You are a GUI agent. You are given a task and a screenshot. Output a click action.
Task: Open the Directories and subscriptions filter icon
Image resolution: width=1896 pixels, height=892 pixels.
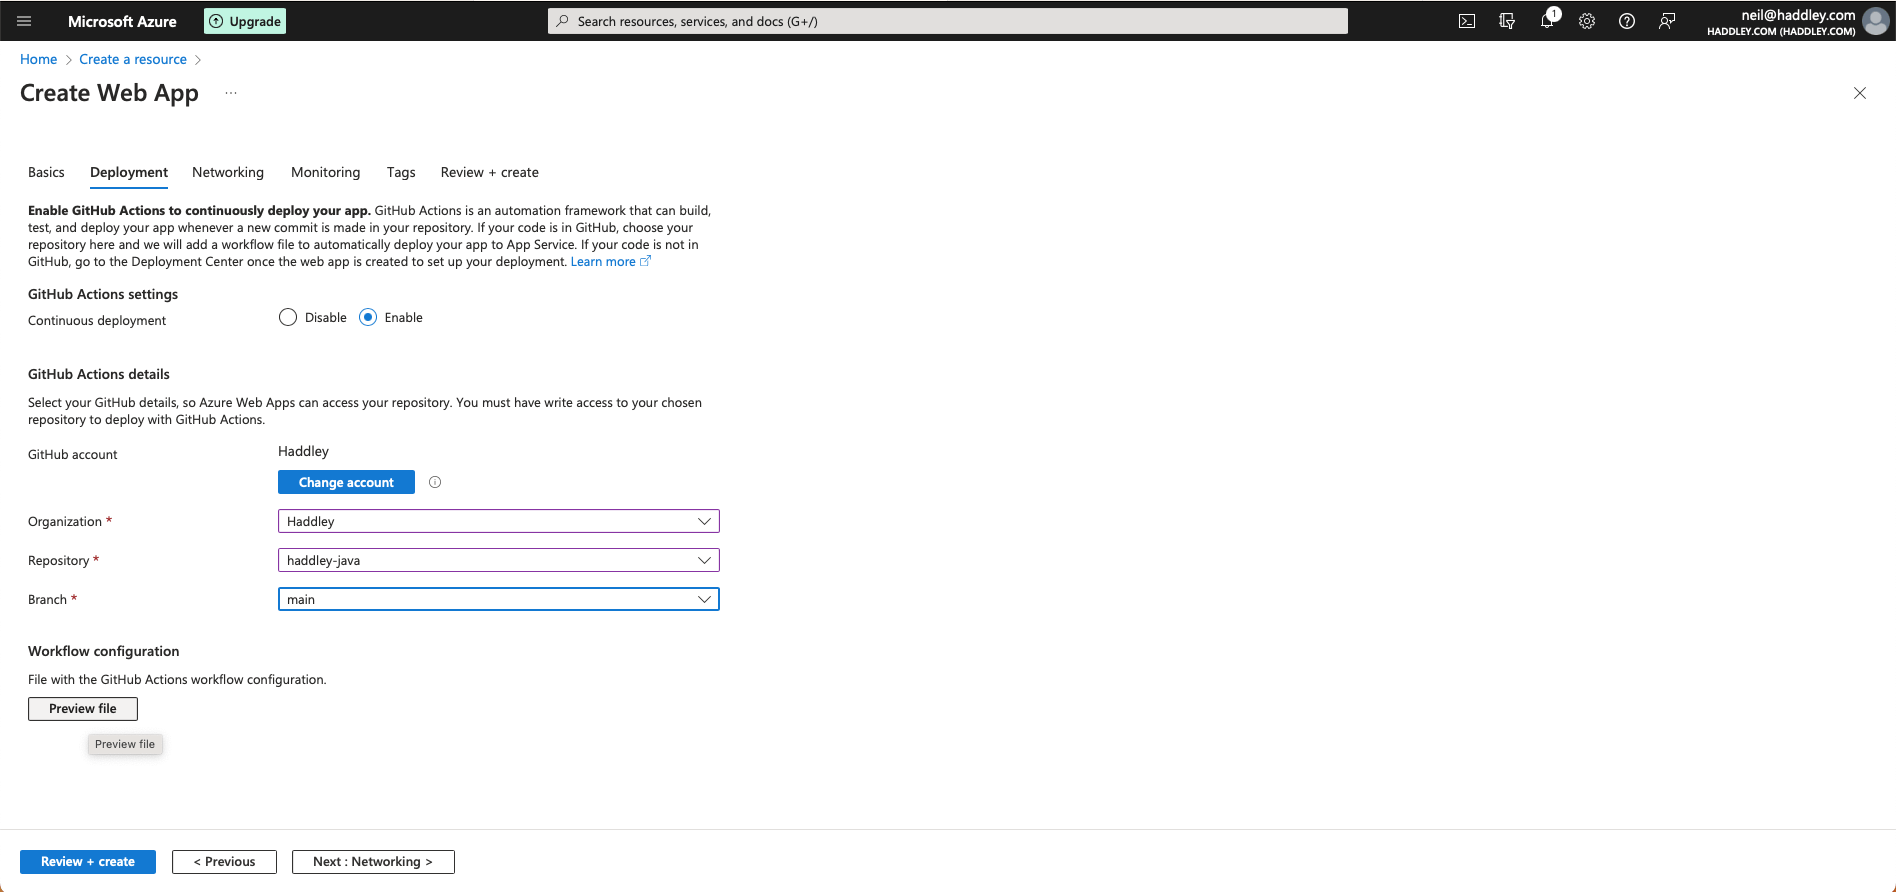pos(1507,21)
